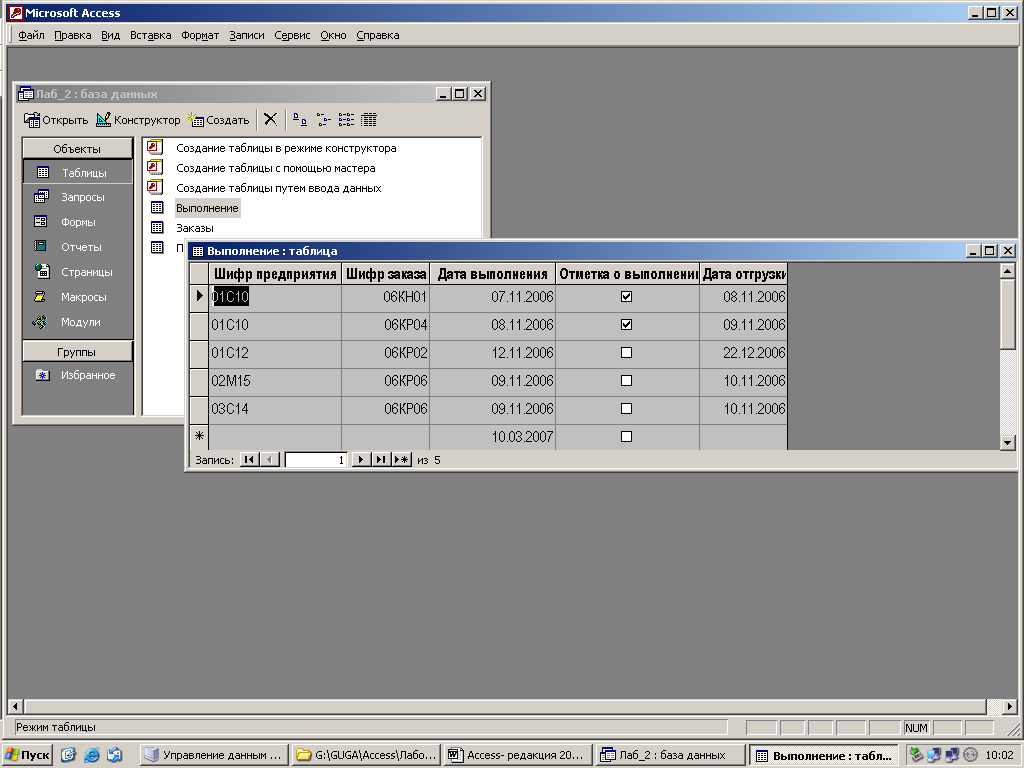Open the Окно menu
The width and height of the screenshot is (1024, 768).
click(333, 35)
